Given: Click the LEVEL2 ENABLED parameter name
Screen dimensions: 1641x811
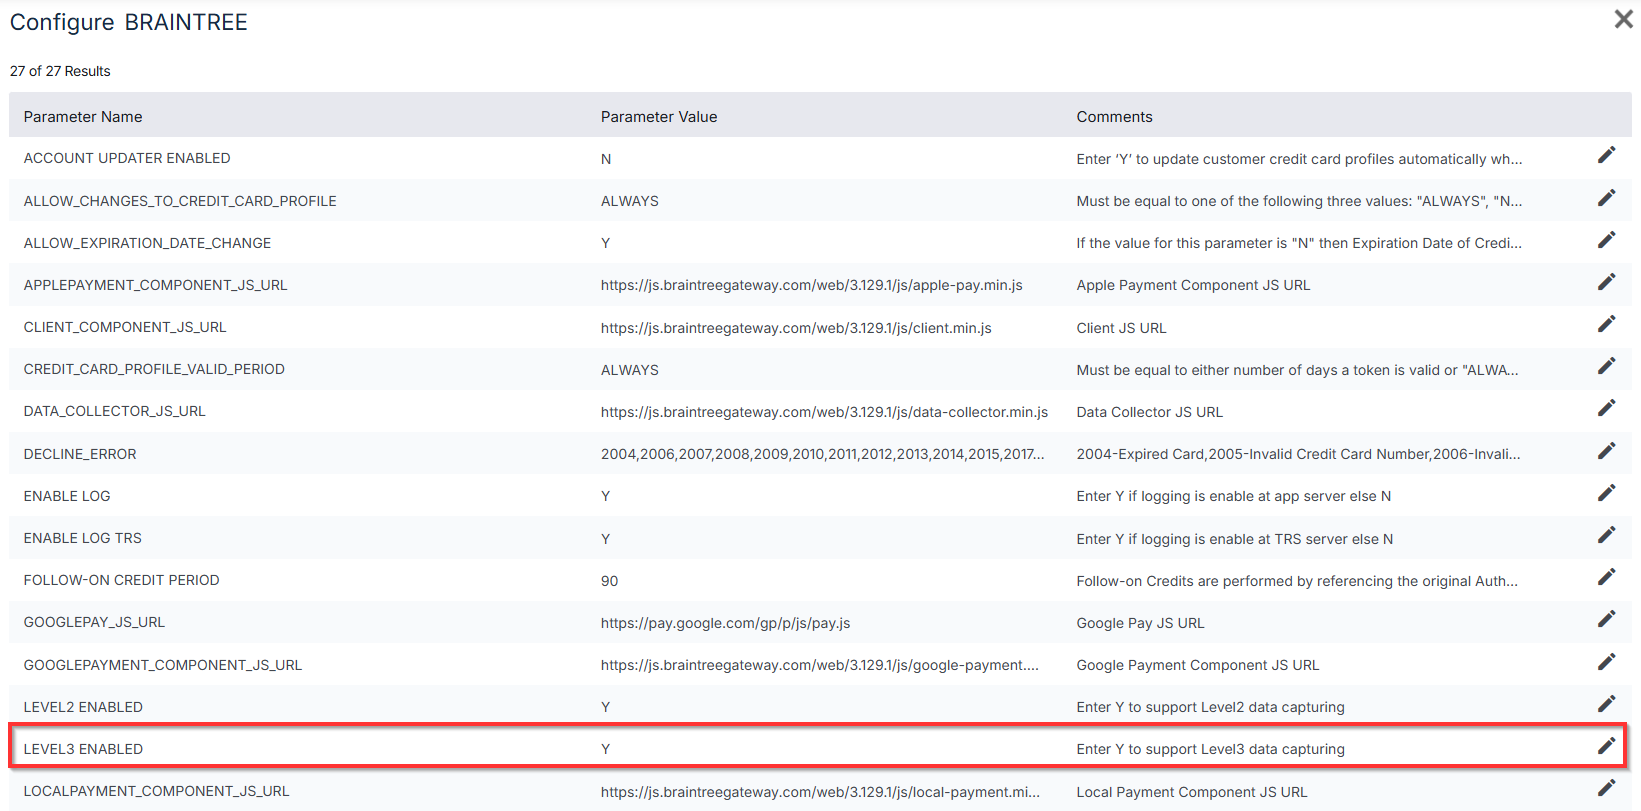Looking at the screenshot, I should [83, 707].
